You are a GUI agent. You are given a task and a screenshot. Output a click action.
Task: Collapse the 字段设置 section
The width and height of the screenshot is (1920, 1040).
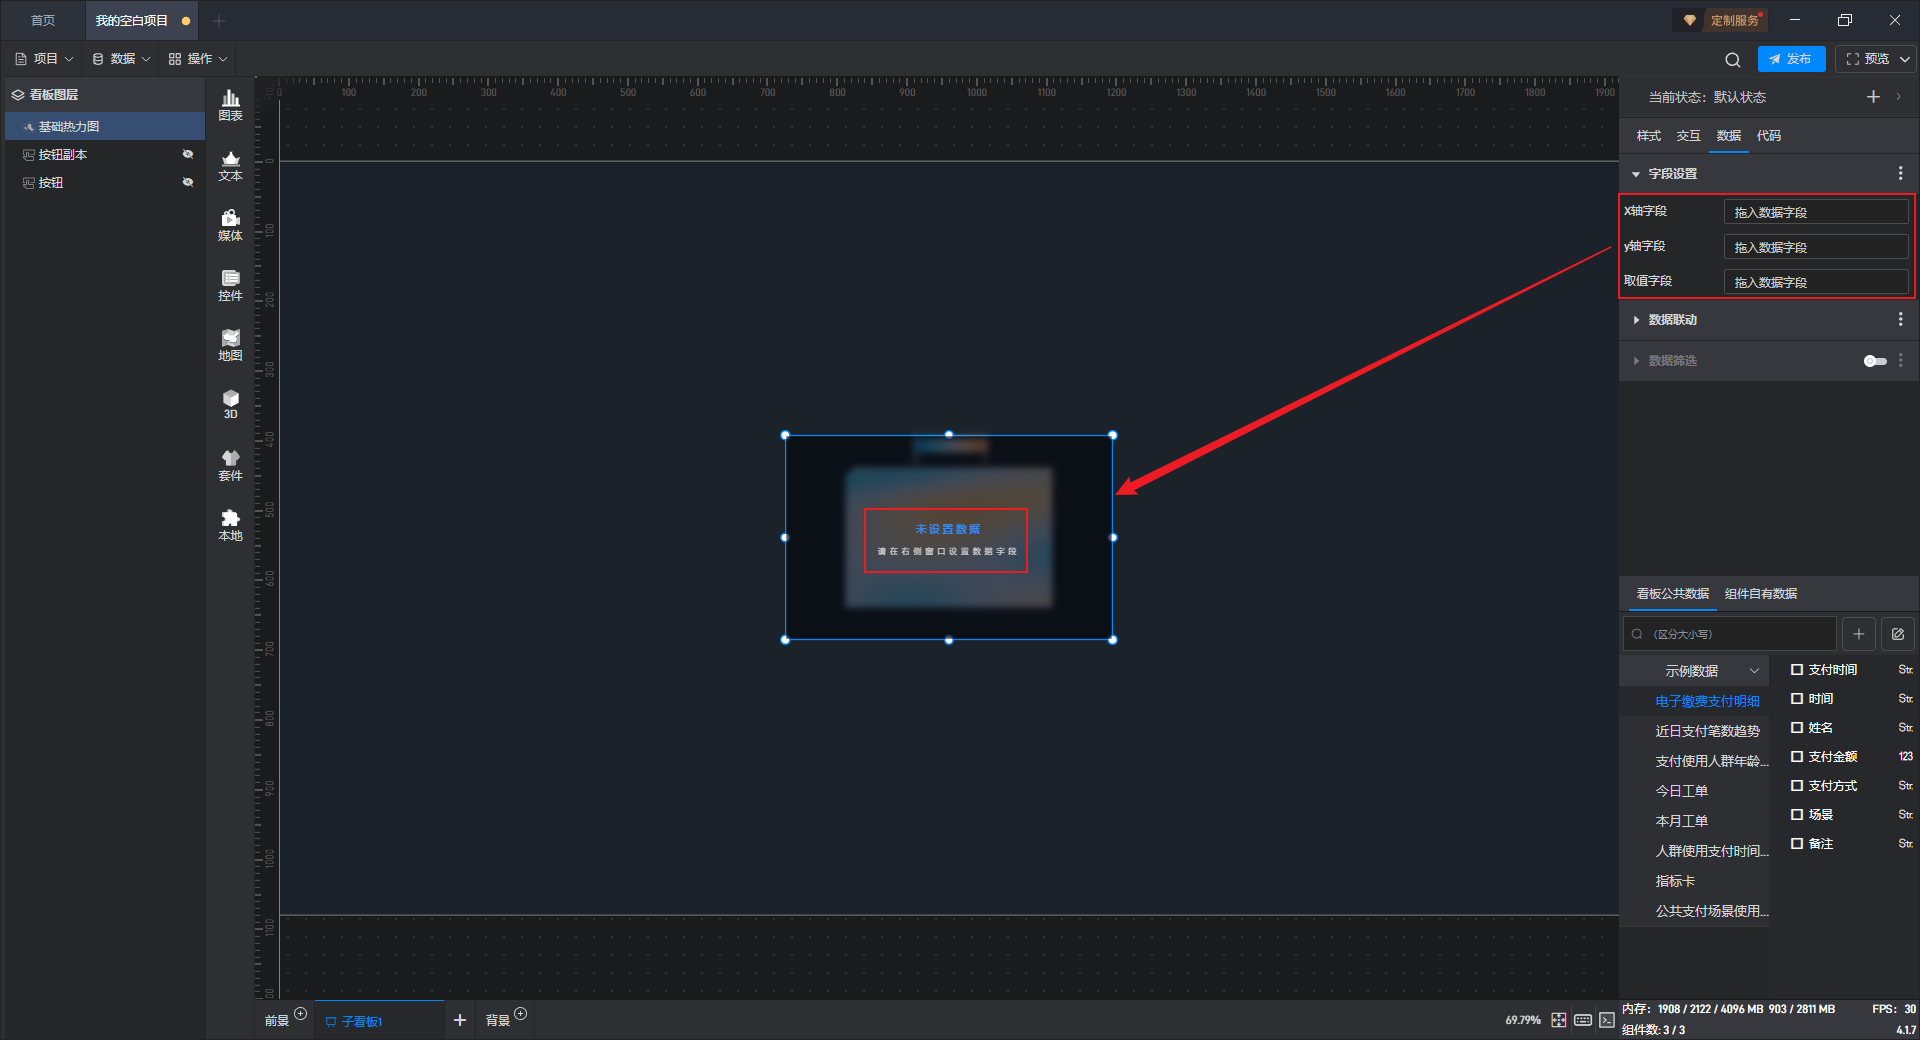pyautogui.click(x=1636, y=174)
